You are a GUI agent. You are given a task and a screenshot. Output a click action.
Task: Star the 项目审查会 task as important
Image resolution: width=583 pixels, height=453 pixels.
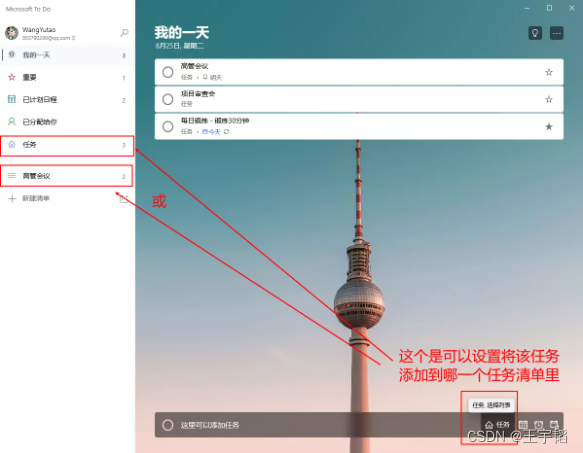click(548, 99)
